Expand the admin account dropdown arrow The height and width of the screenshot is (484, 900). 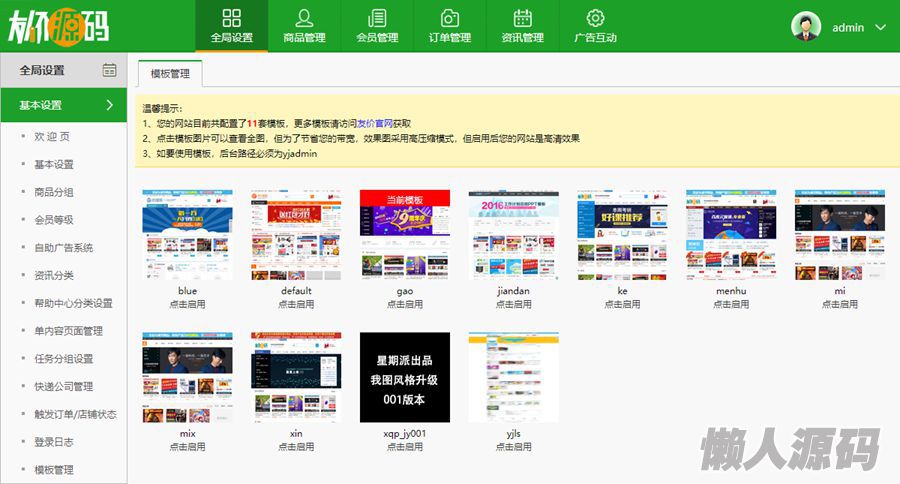tap(880, 27)
